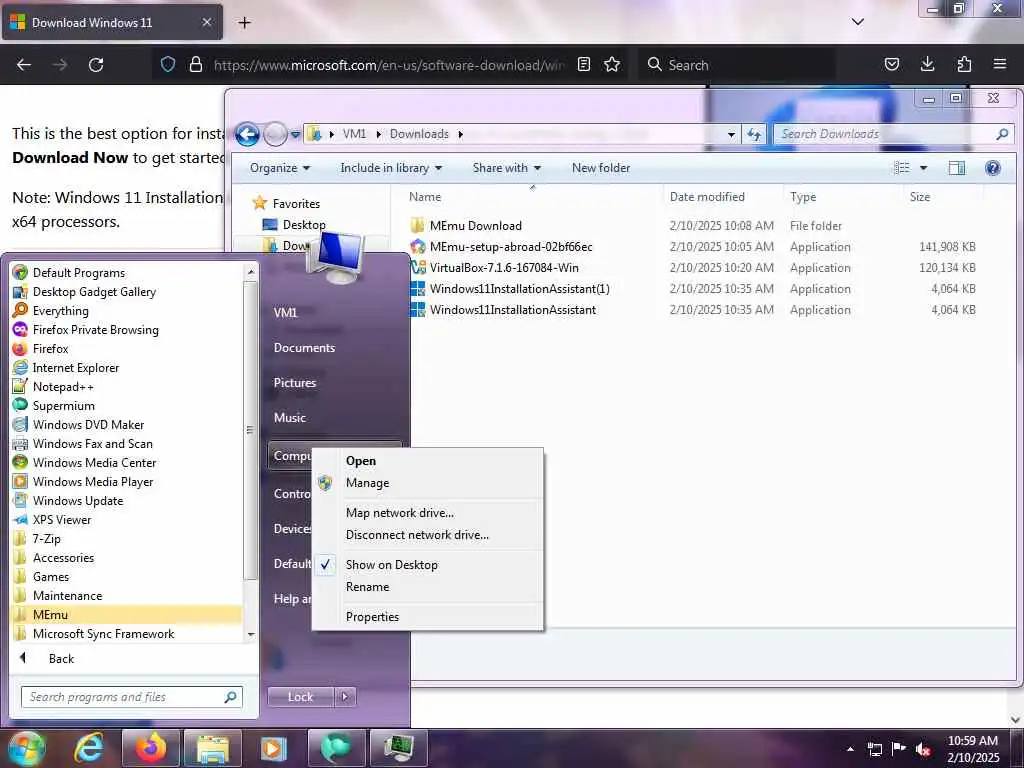
Task: Refresh the Downloads folder address bar
Action: (x=754, y=134)
